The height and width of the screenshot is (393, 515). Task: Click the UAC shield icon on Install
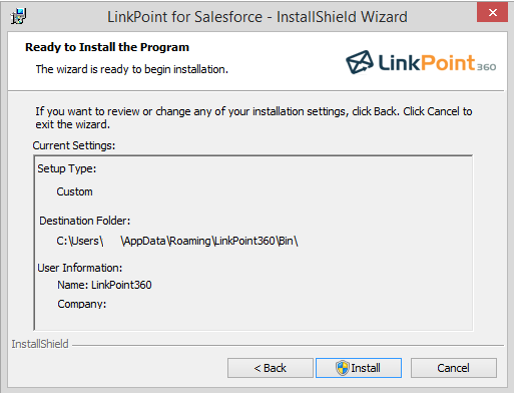tap(342, 368)
